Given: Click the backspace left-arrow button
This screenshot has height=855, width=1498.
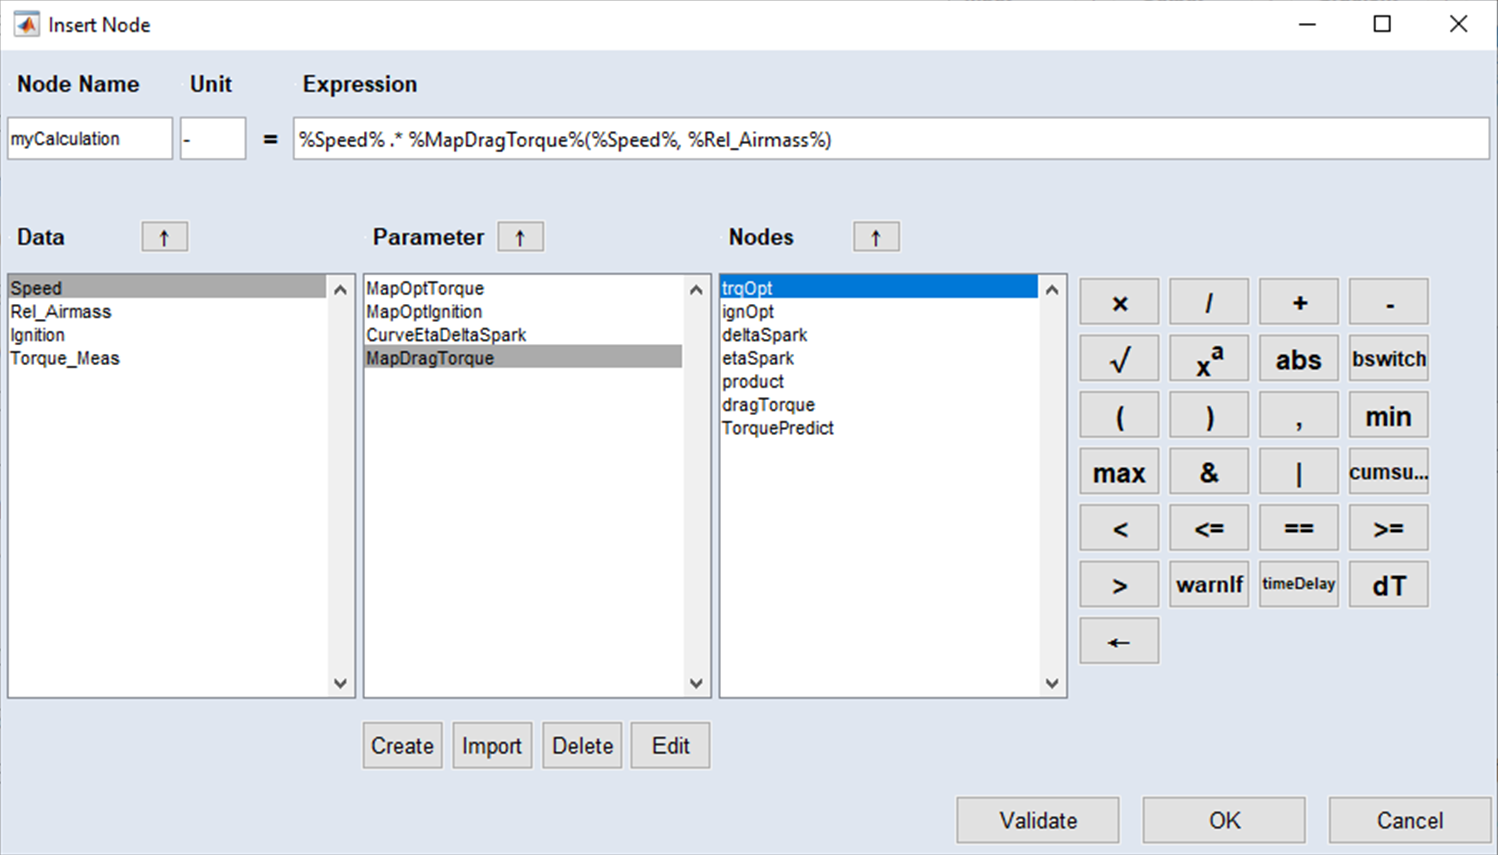Looking at the screenshot, I should pyautogui.click(x=1119, y=641).
